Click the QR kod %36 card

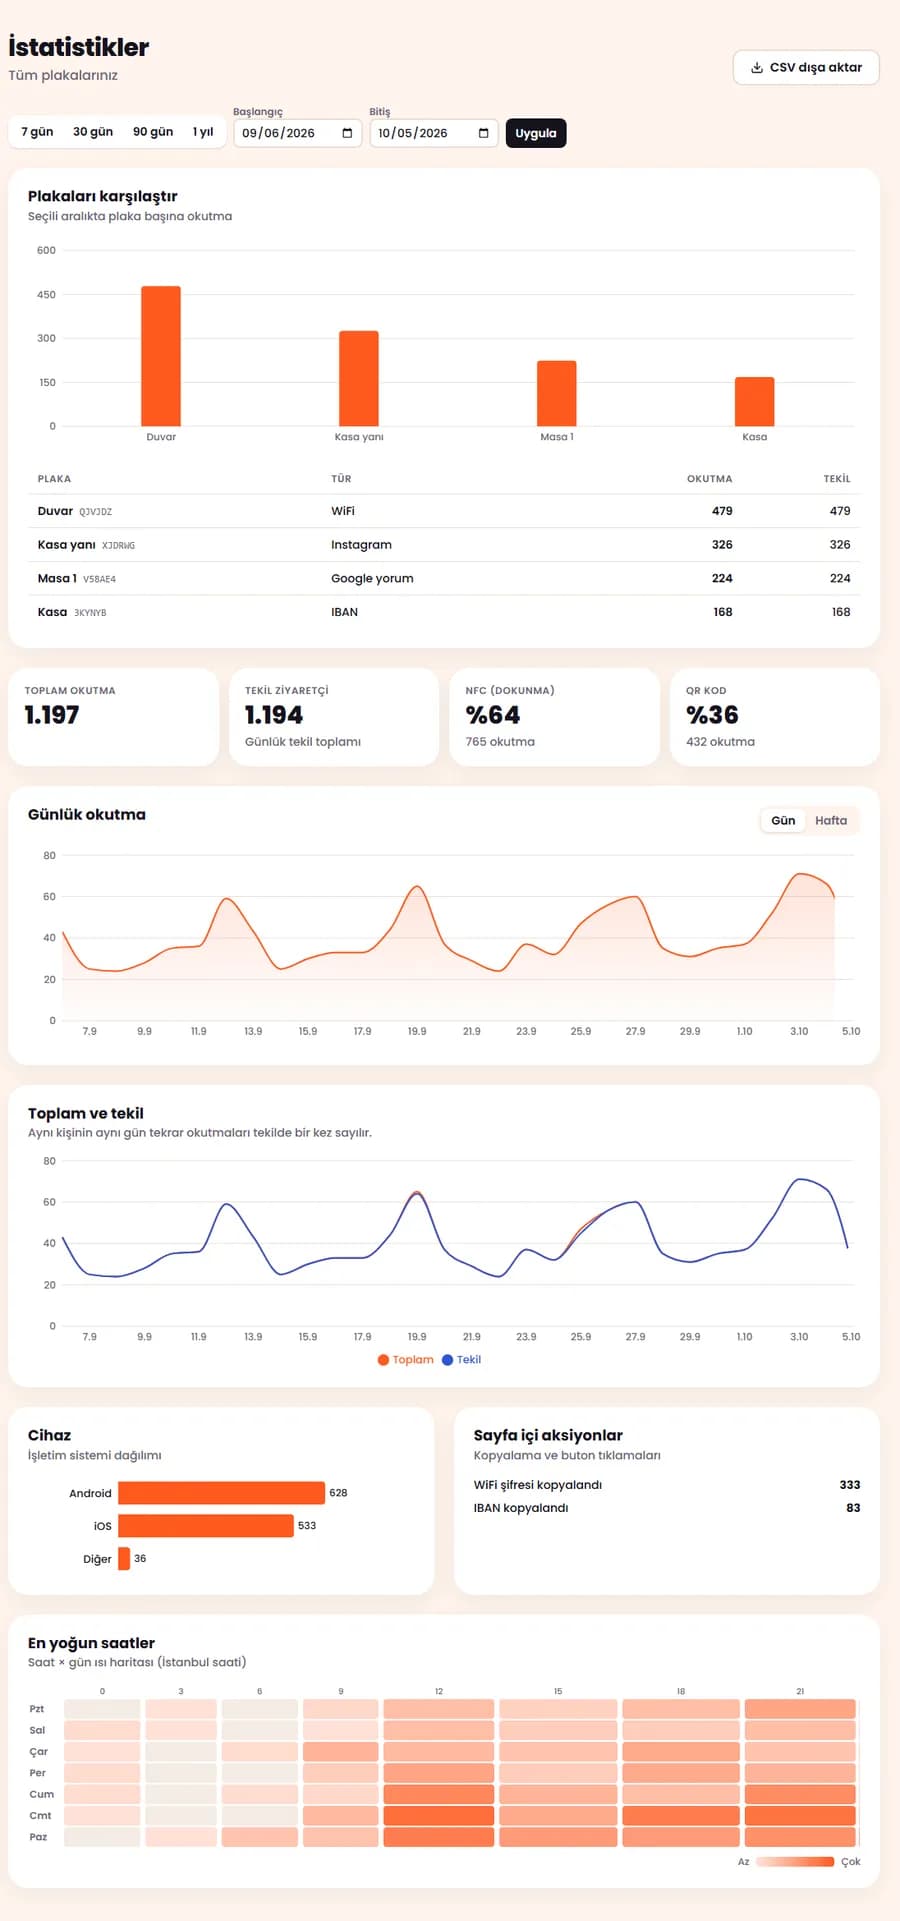tap(775, 717)
